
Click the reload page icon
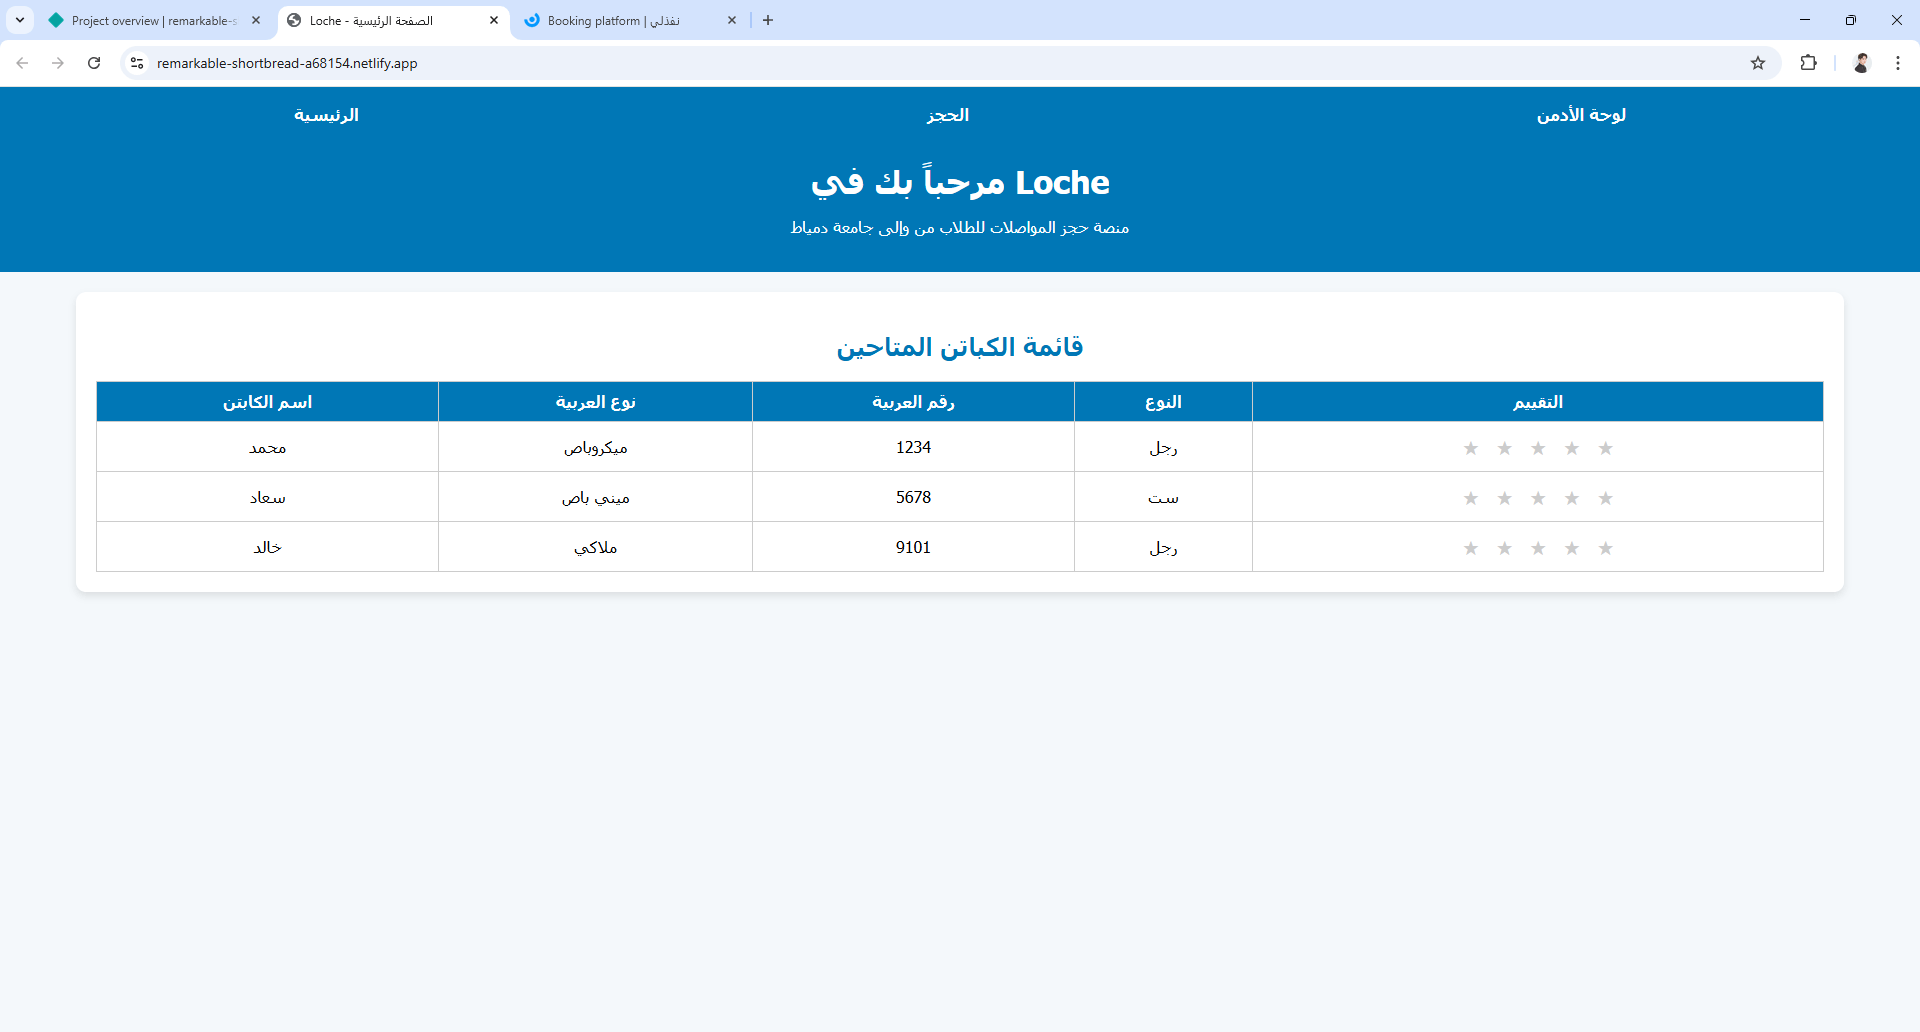(x=93, y=63)
